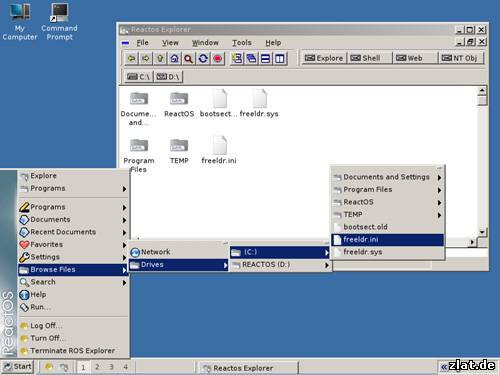Image resolution: width=500 pixels, height=375 pixels.
Task: Expand REACTOS (D:) drive submenu
Action: [280, 265]
